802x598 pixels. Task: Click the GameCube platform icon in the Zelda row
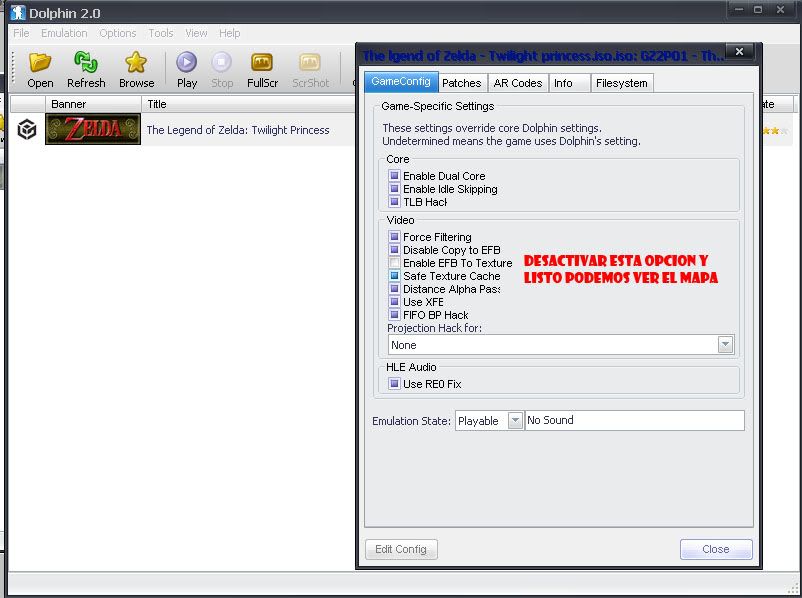pos(27,129)
